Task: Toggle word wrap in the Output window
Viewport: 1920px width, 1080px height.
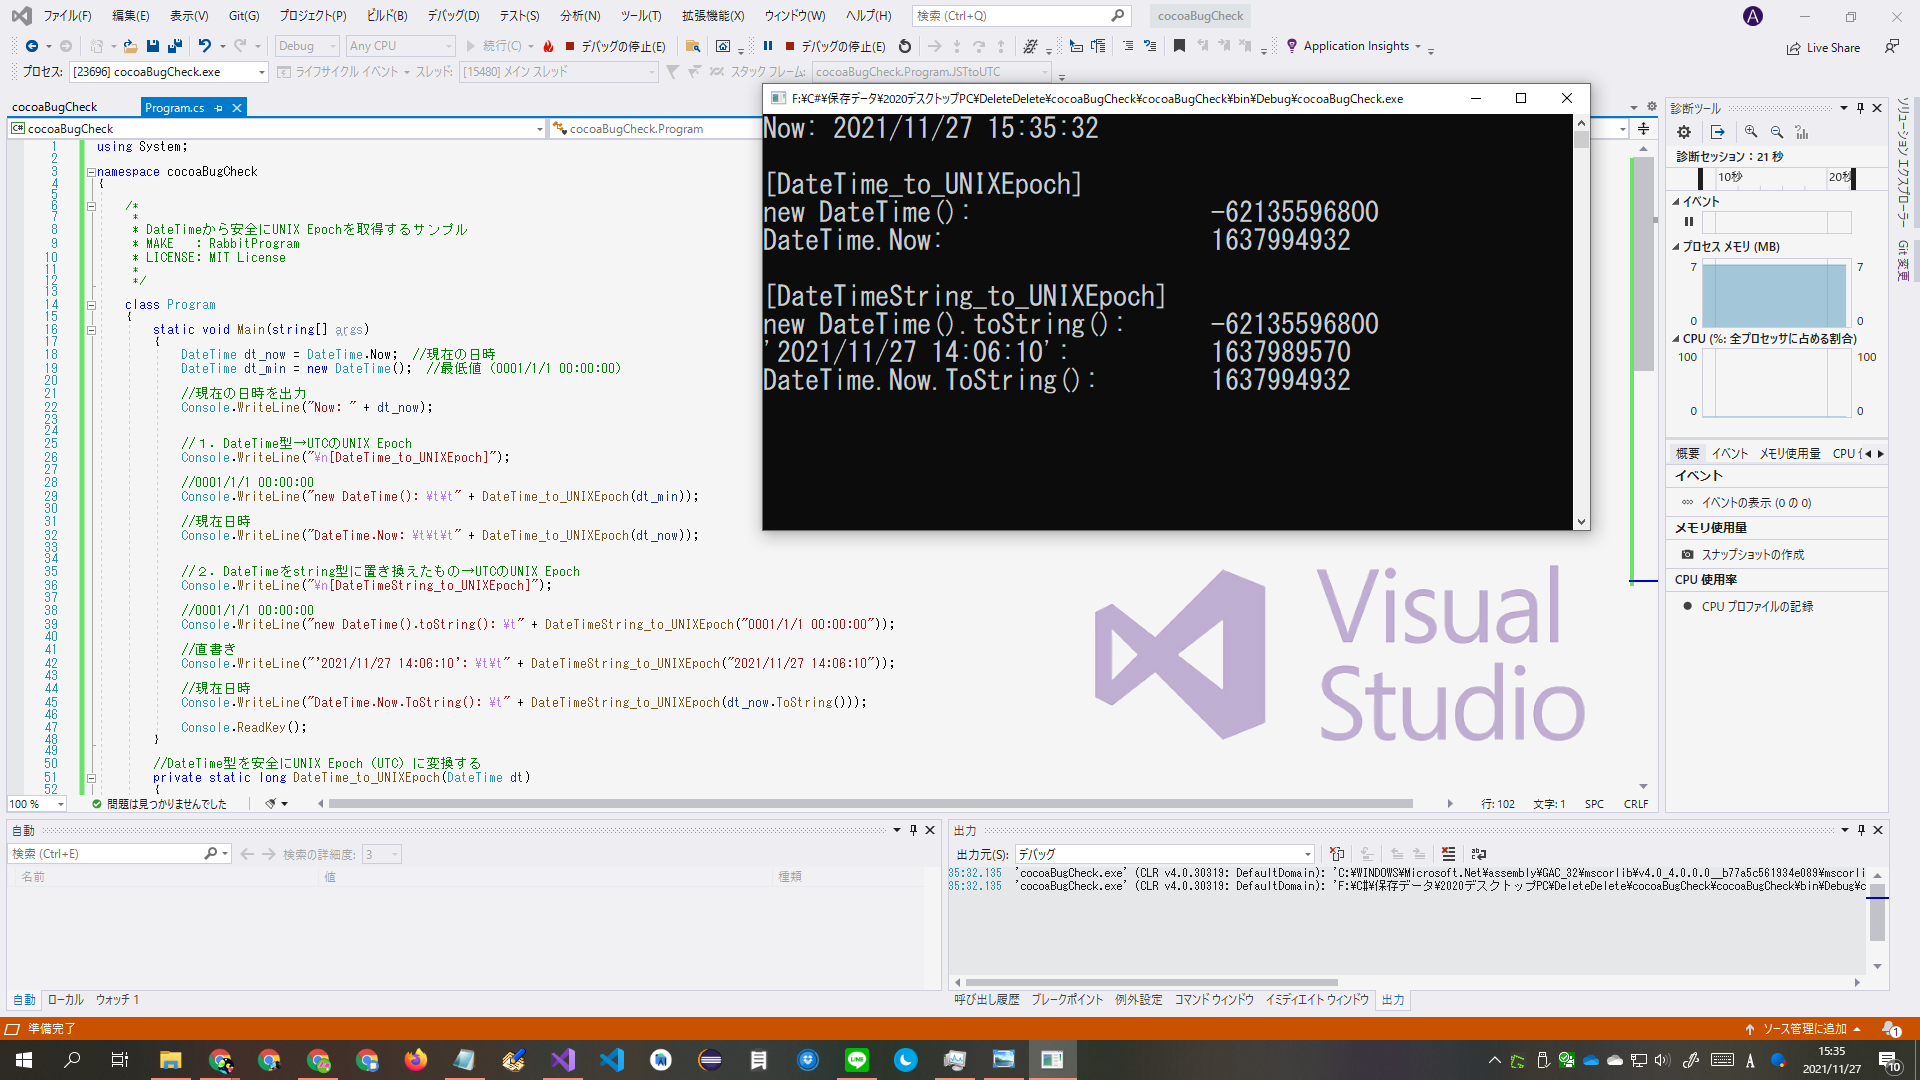Action: point(1479,854)
